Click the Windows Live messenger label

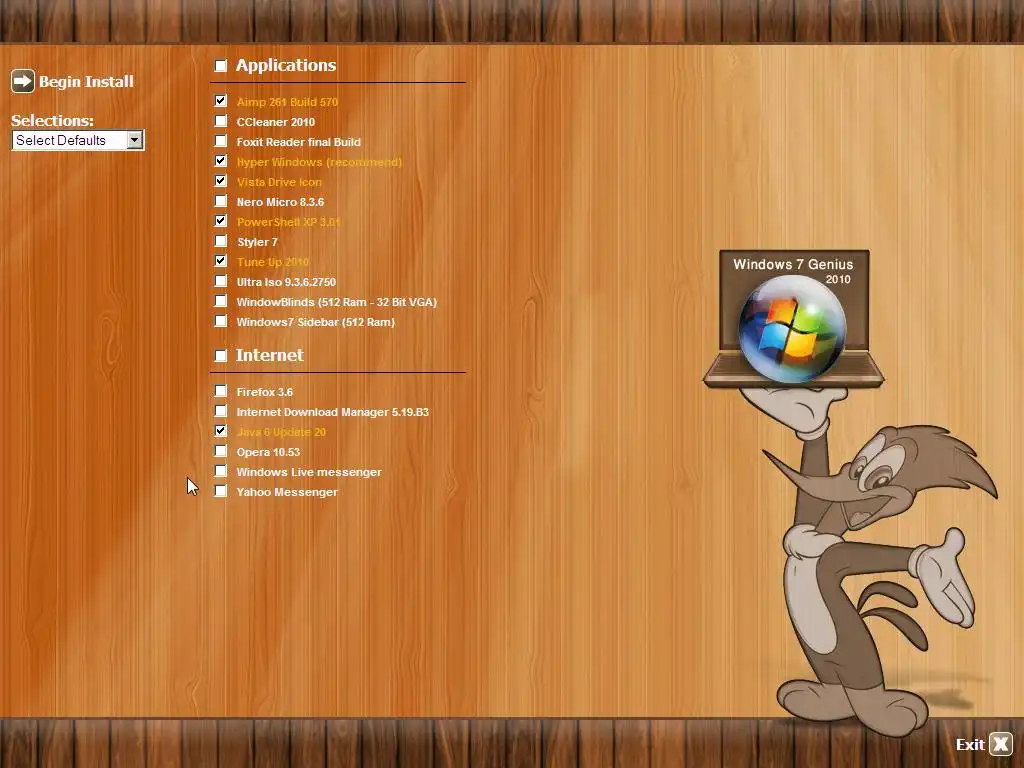point(309,472)
